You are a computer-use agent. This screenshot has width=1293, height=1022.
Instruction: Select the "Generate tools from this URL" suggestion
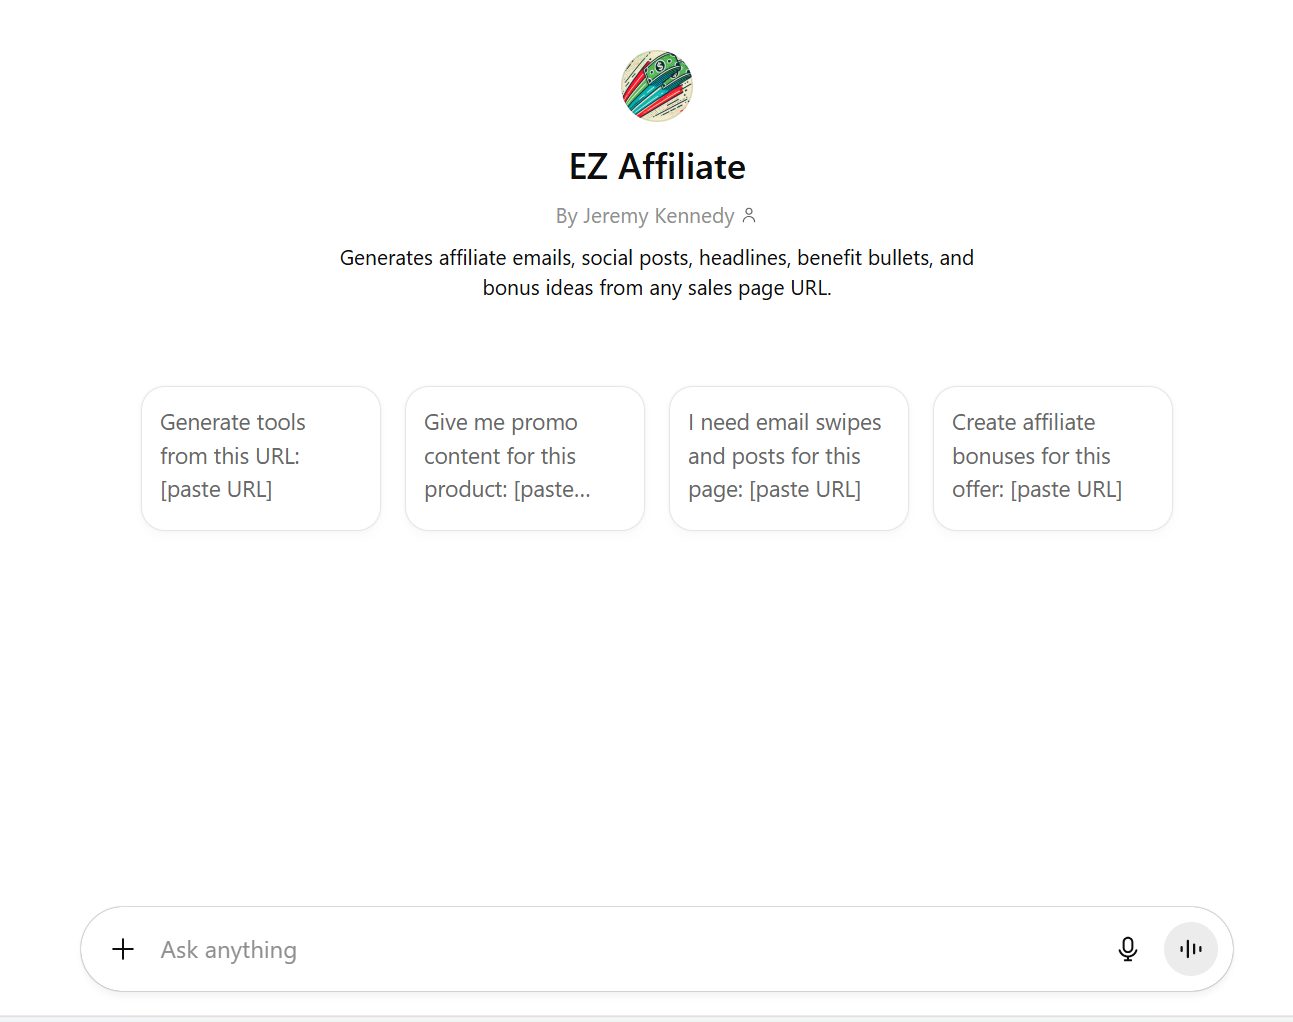click(260, 457)
